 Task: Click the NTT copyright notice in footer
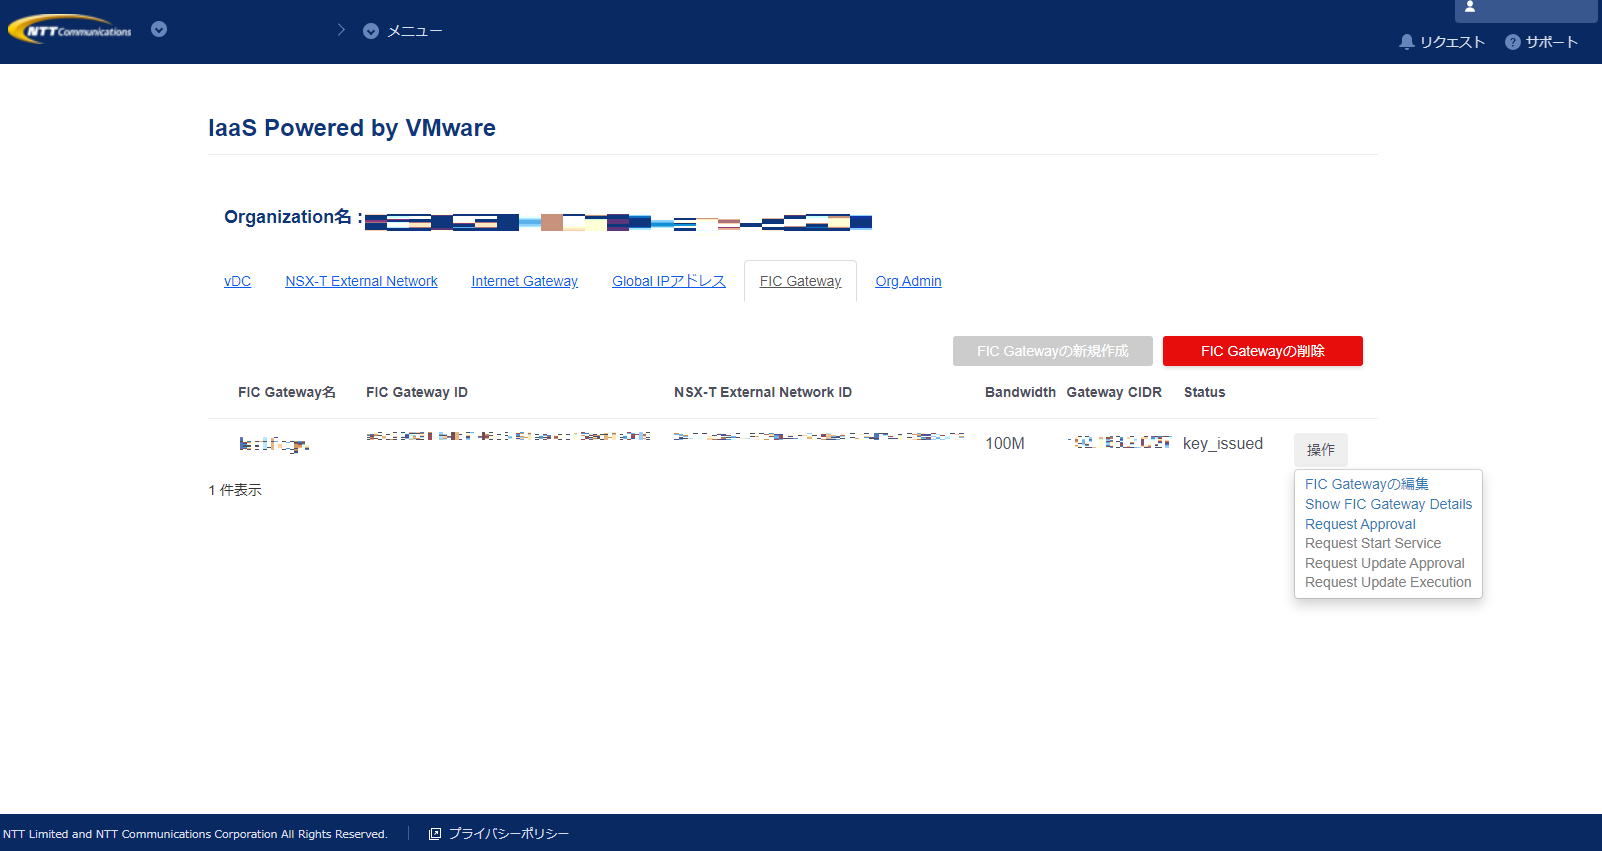195,834
